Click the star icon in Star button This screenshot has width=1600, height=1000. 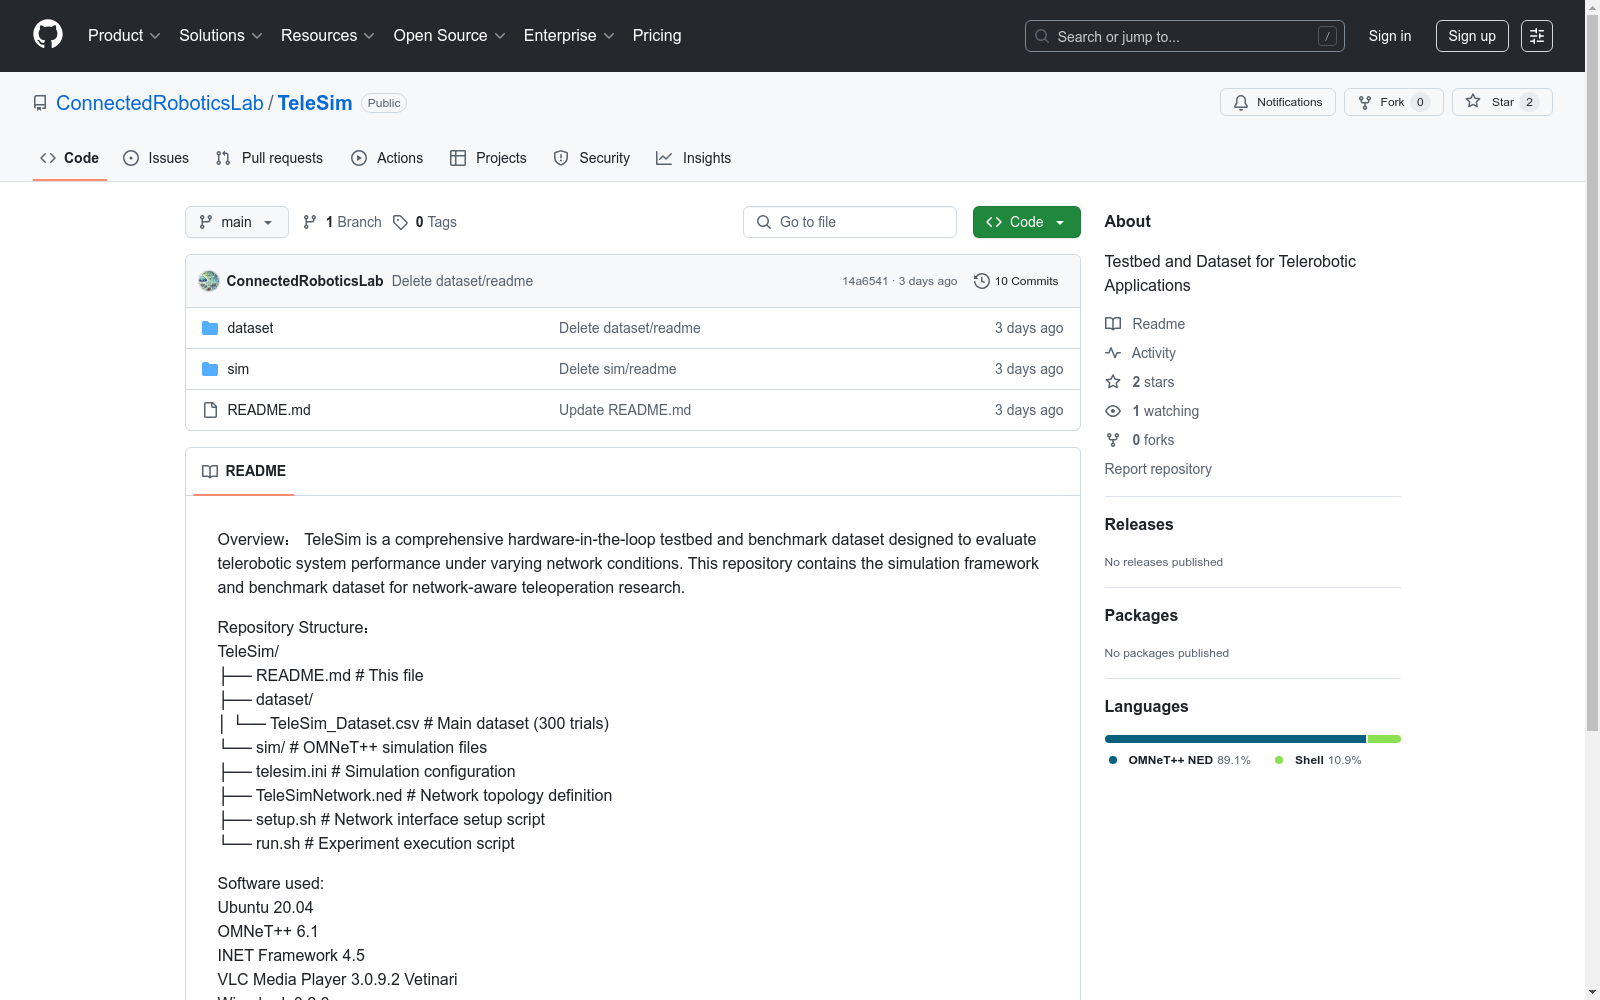(1473, 101)
